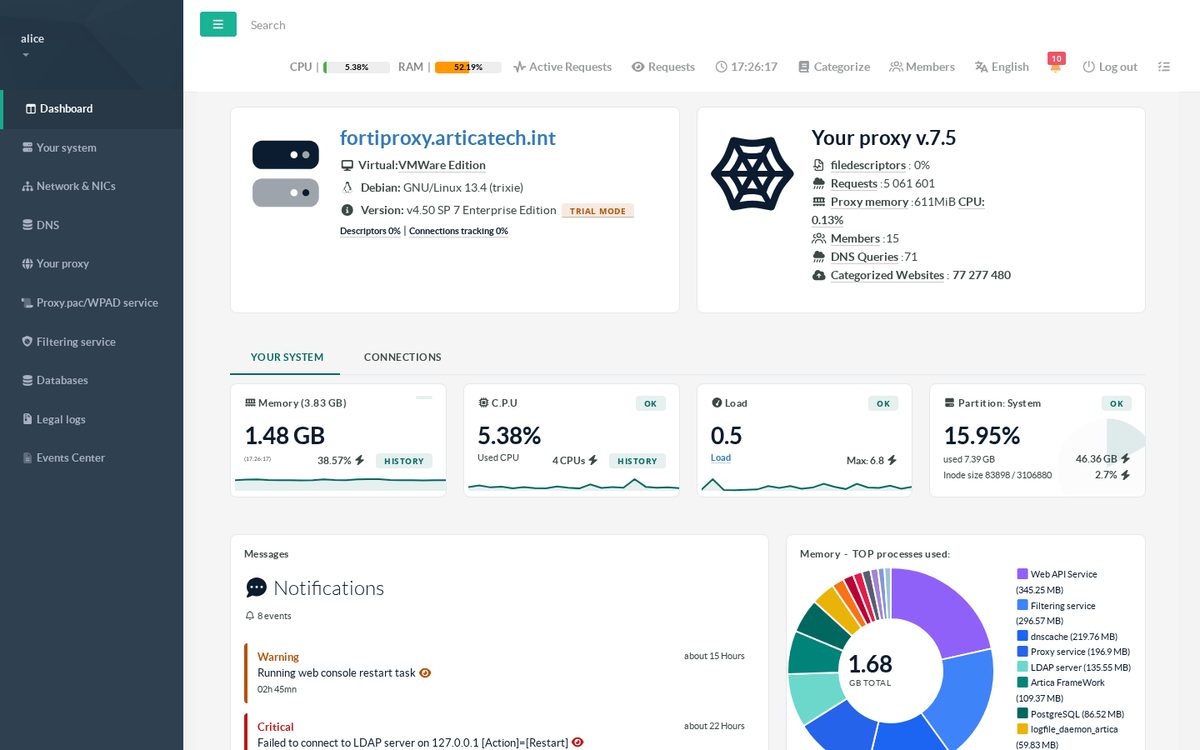Click the Load OK status badge
This screenshot has height=750, width=1200.
[x=883, y=404]
